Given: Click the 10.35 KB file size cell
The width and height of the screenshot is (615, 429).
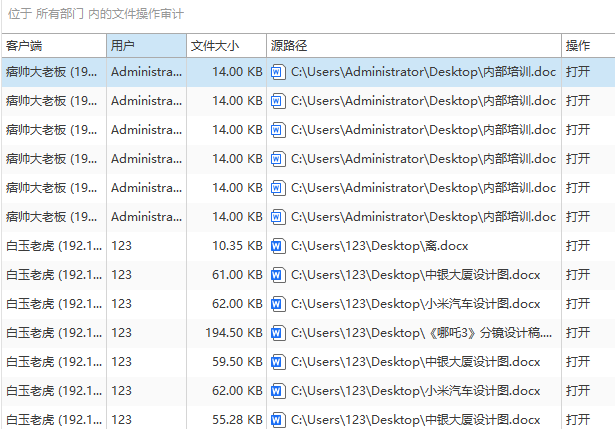Looking at the screenshot, I should click(x=237, y=246).
